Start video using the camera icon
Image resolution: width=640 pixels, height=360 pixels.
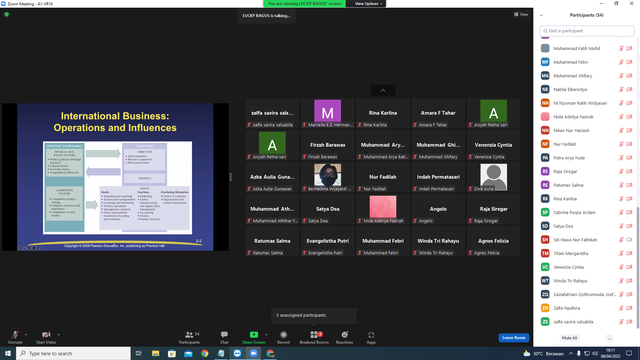click(x=46, y=337)
